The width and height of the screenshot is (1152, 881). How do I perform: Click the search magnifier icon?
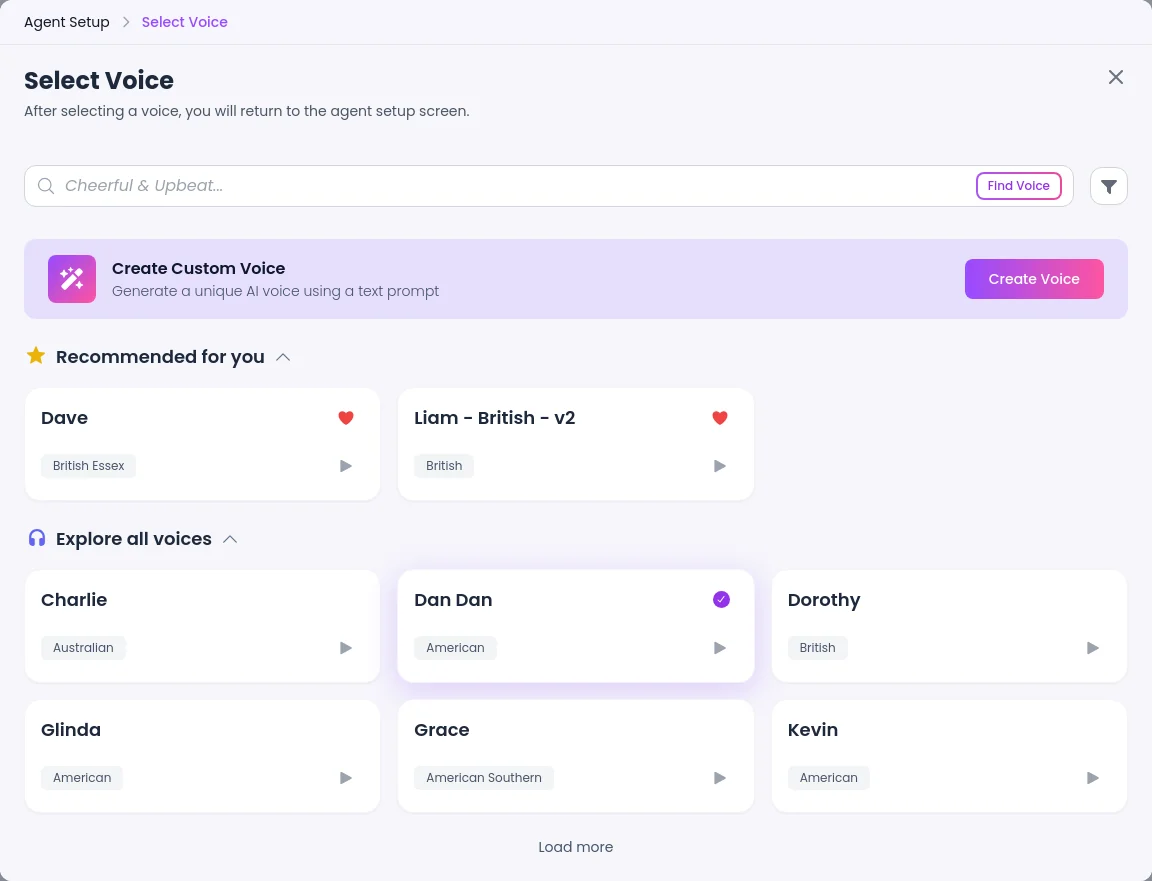click(x=46, y=186)
